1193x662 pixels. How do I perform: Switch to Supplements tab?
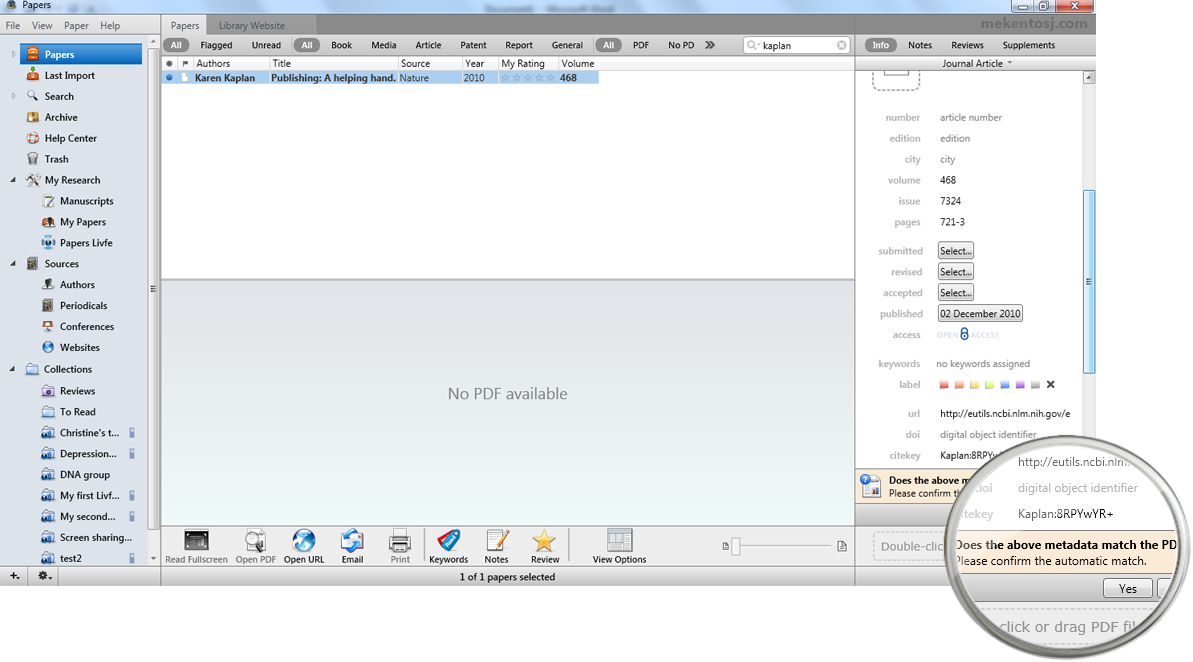click(x=1029, y=45)
